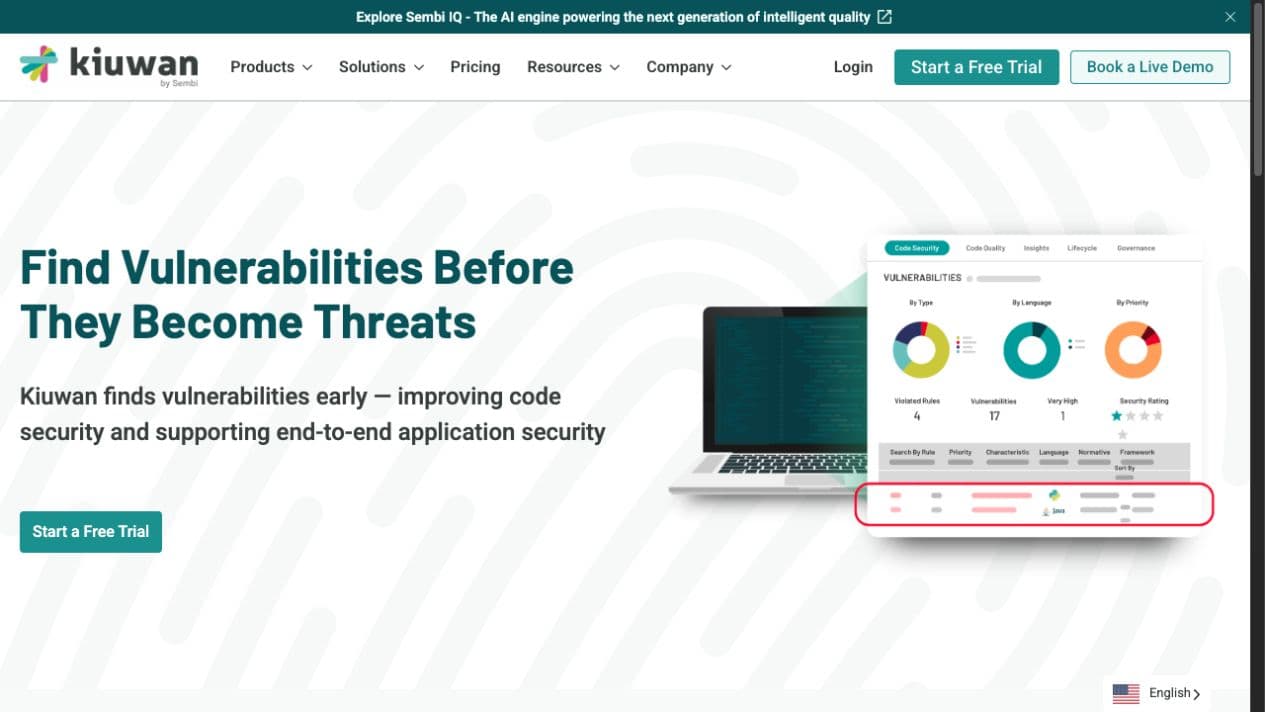Open the Pricing page
Image resolution: width=1265 pixels, height=712 pixels.
[x=475, y=67]
